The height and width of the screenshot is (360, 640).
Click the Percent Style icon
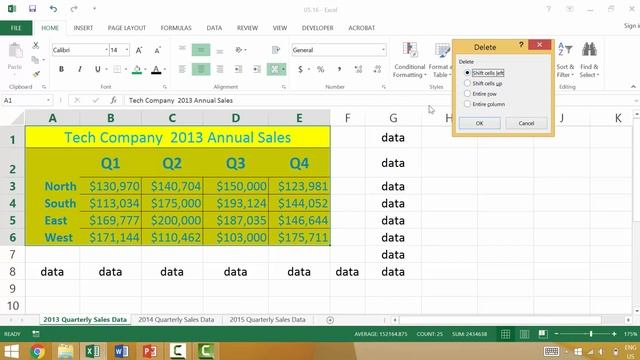[320, 69]
